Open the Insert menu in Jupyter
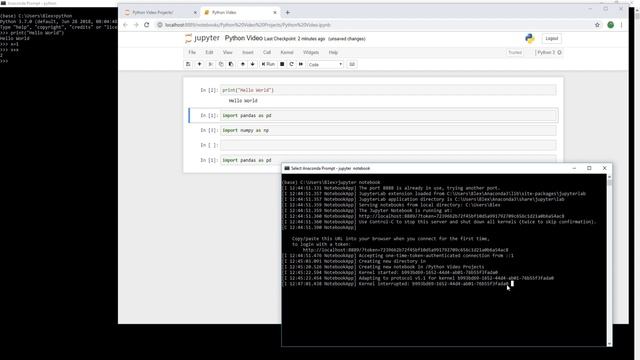 tap(248, 52)
